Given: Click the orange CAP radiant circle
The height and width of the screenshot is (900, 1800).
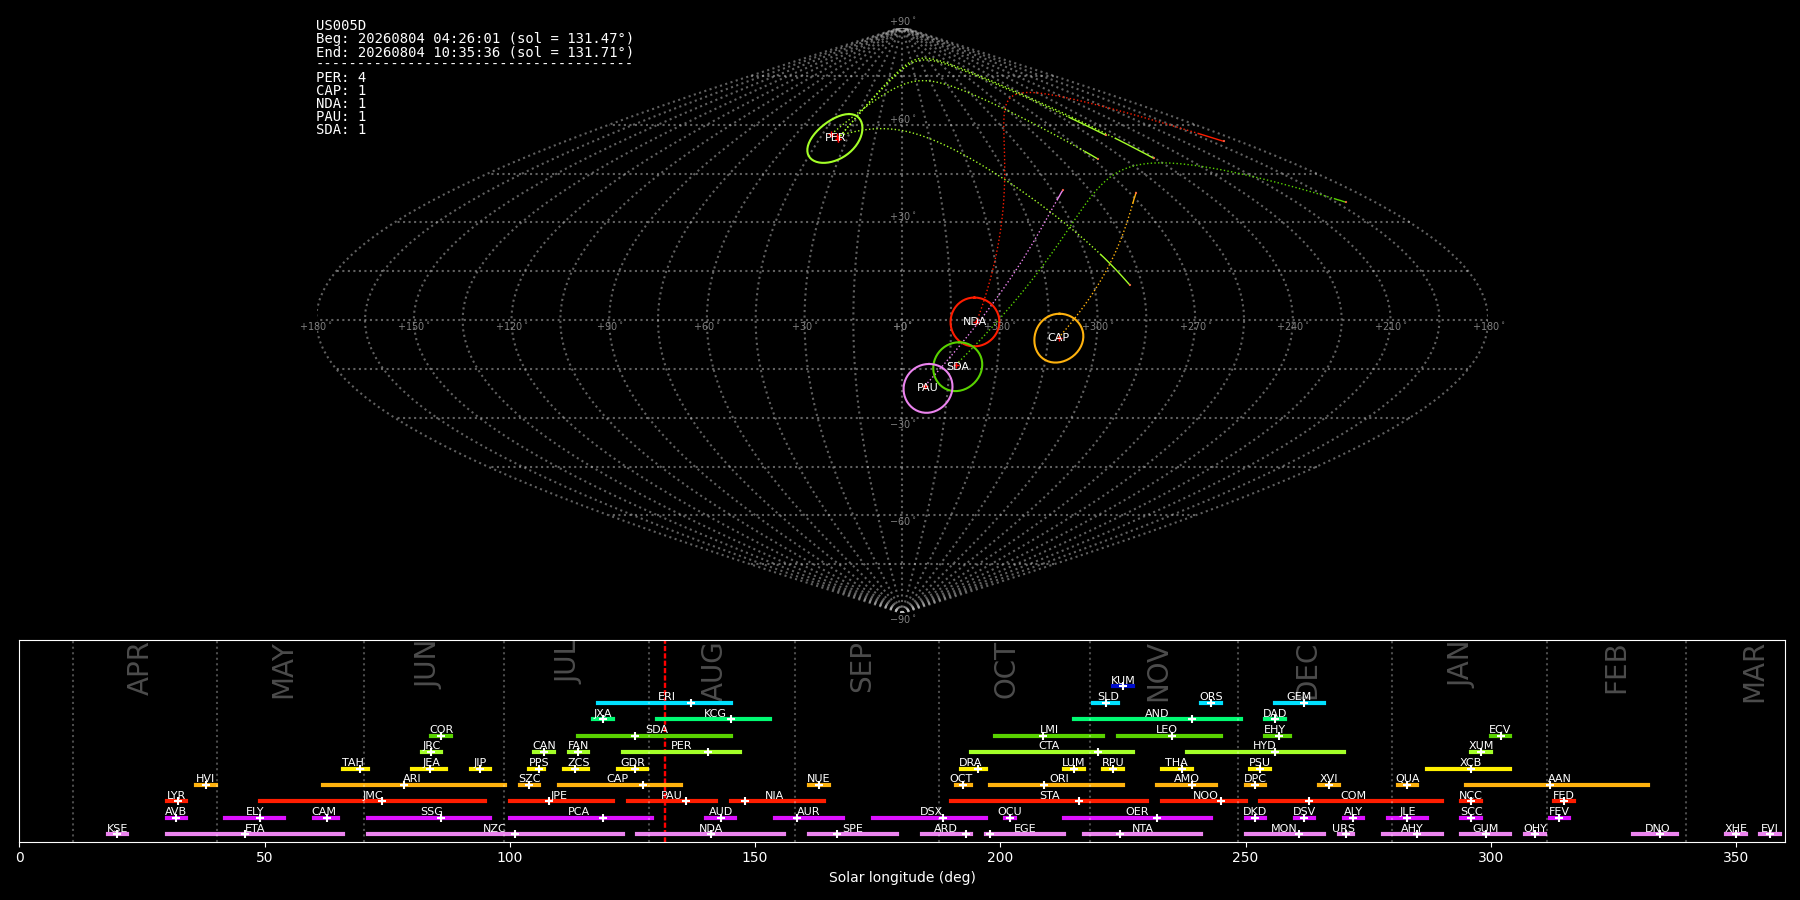Looking at the screenshot, I should (x=1058, y=338).
